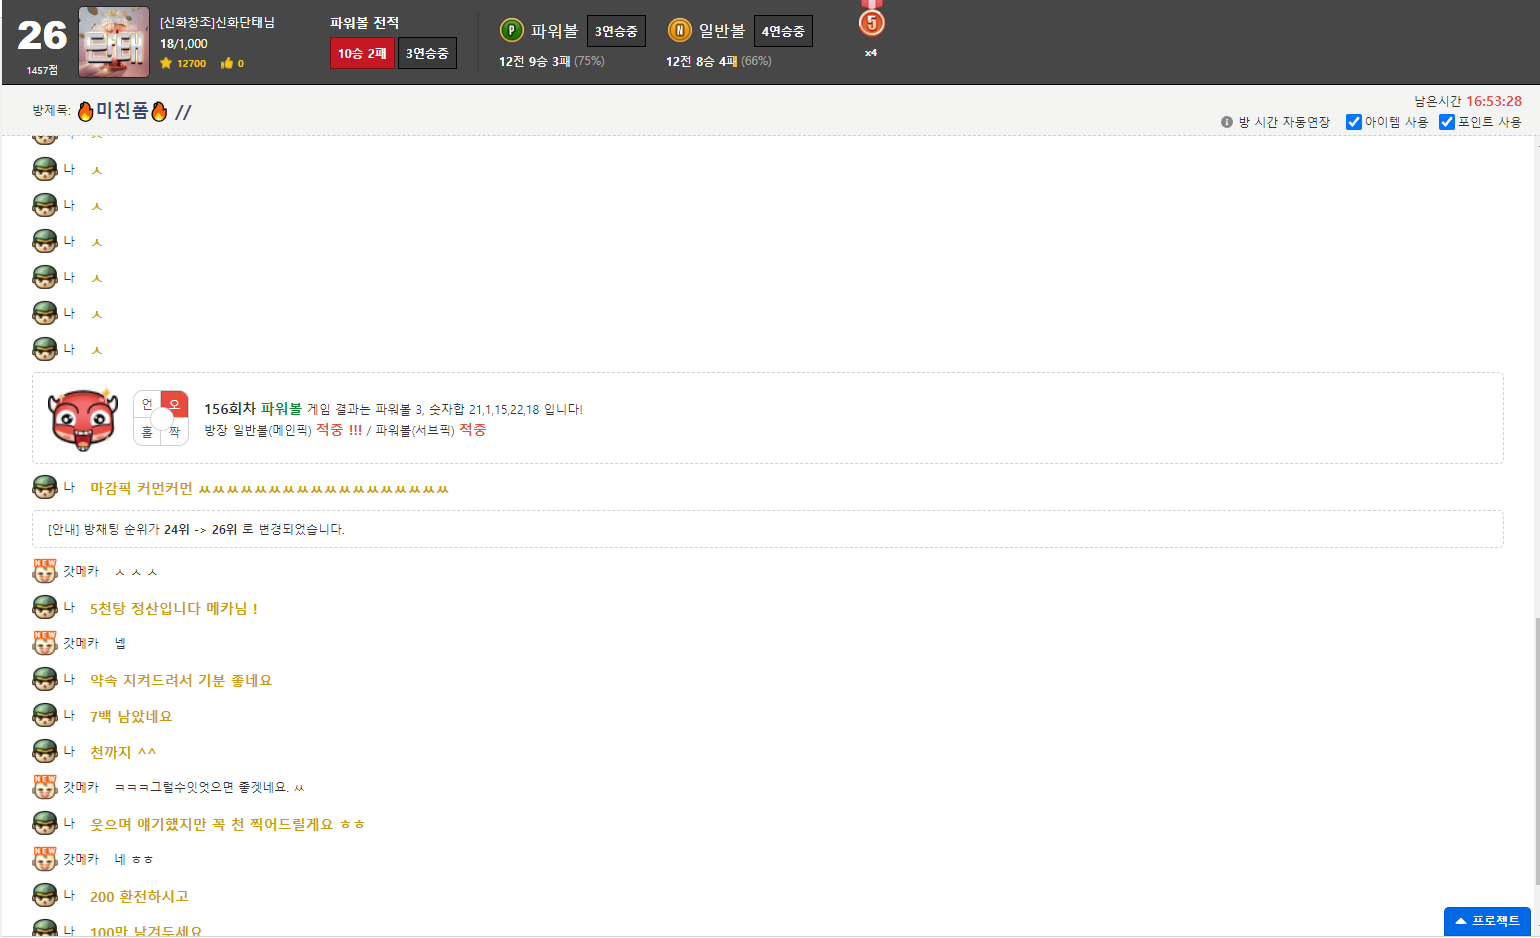The height and width of the screenshot is (938, 1540).
Task: Click the orange N normal-ball icon
Action: (x=680, y=30)
